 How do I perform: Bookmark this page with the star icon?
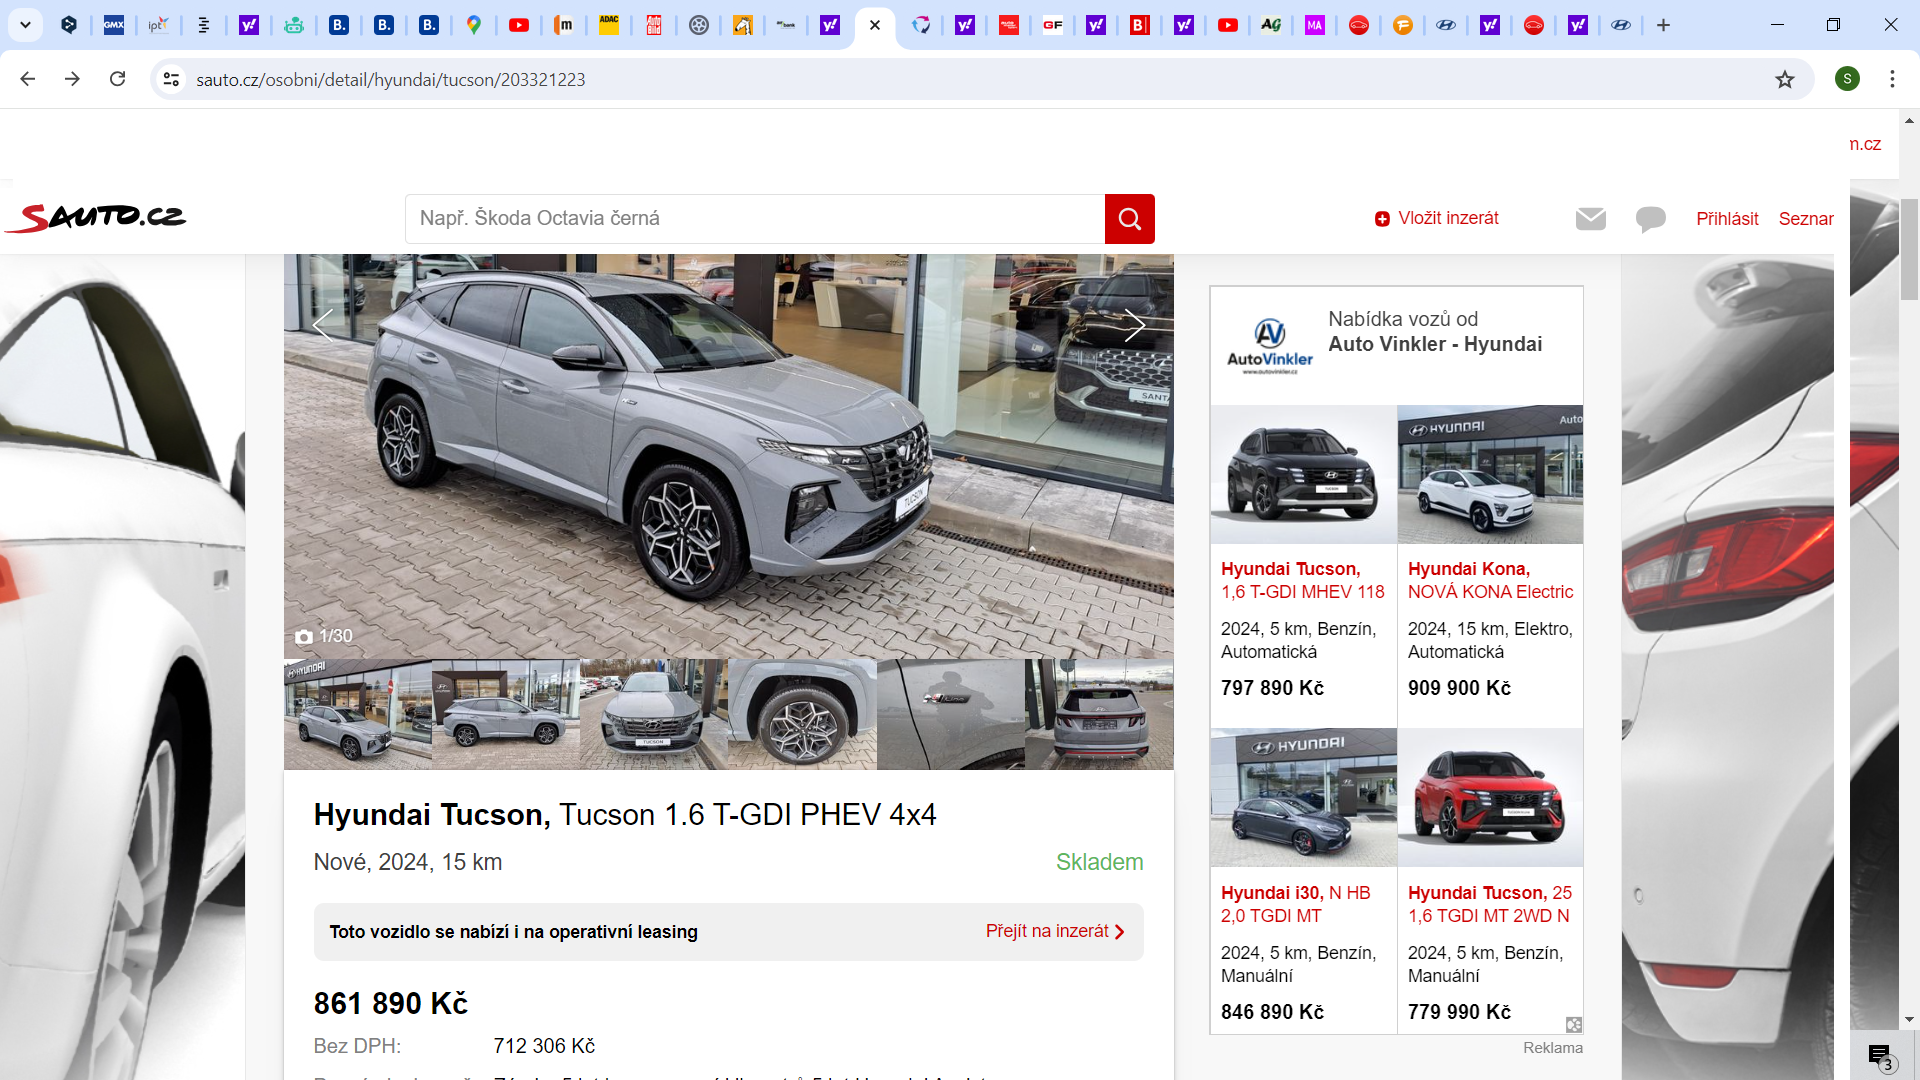1785,79
